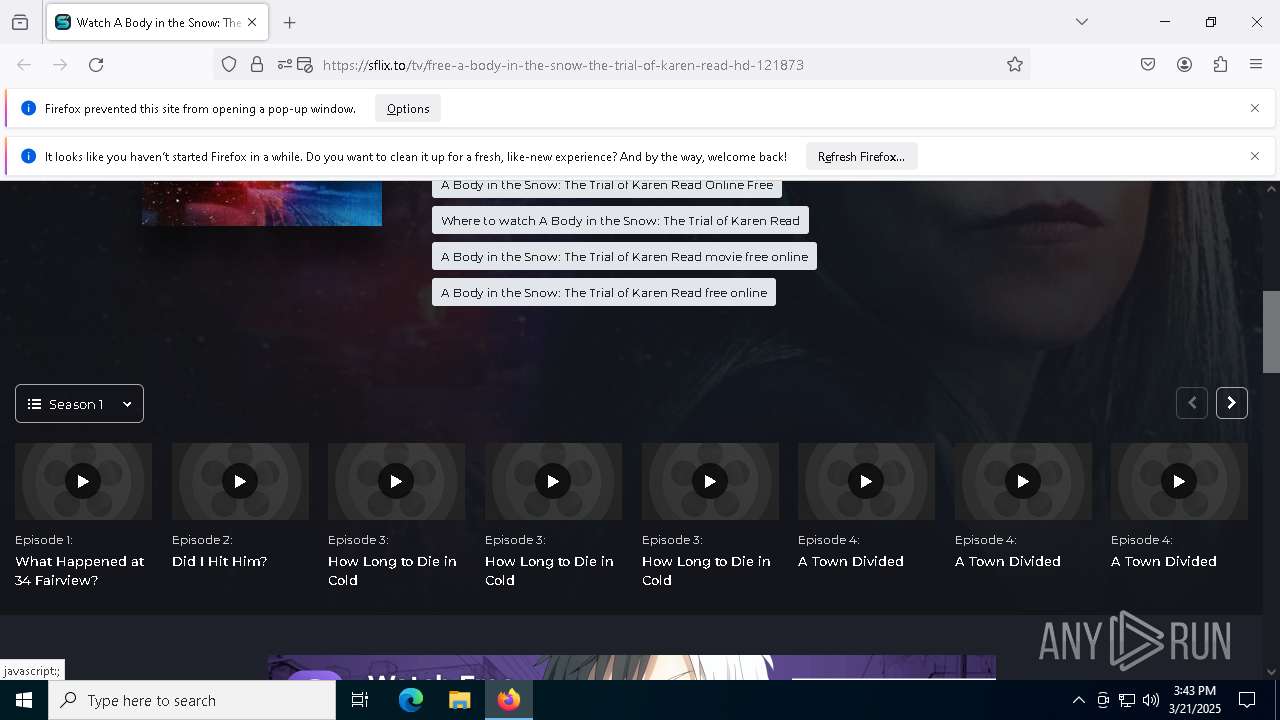Viewport: 1280px width, 720px height.
Task: Open tracking protection shield icon
Action: (x=229, y=65)
